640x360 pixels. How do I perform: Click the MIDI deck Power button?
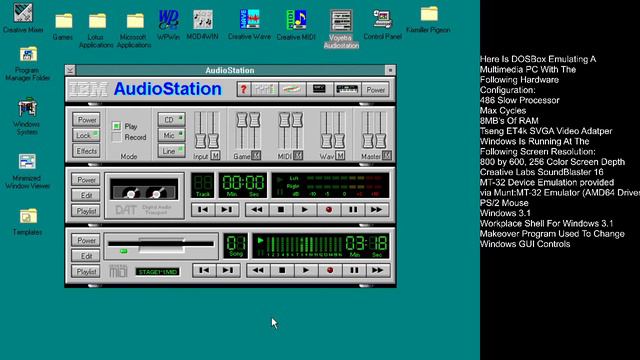pos(86,240)
